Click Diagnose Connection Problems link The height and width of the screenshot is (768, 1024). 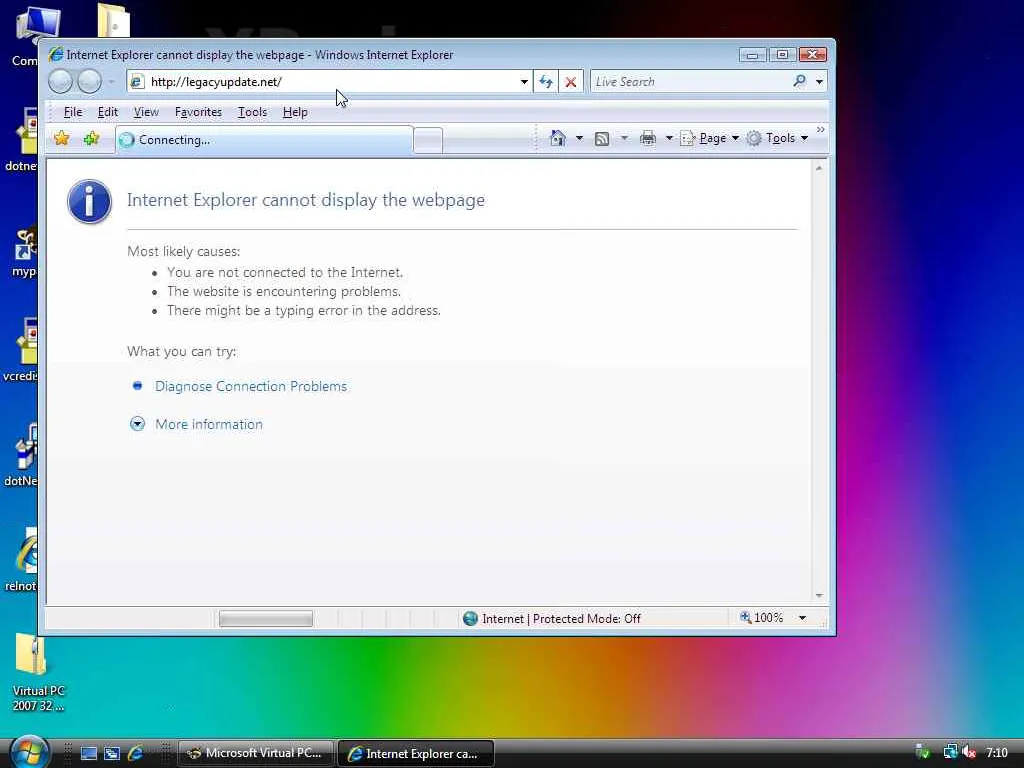(x=251, y=386)
